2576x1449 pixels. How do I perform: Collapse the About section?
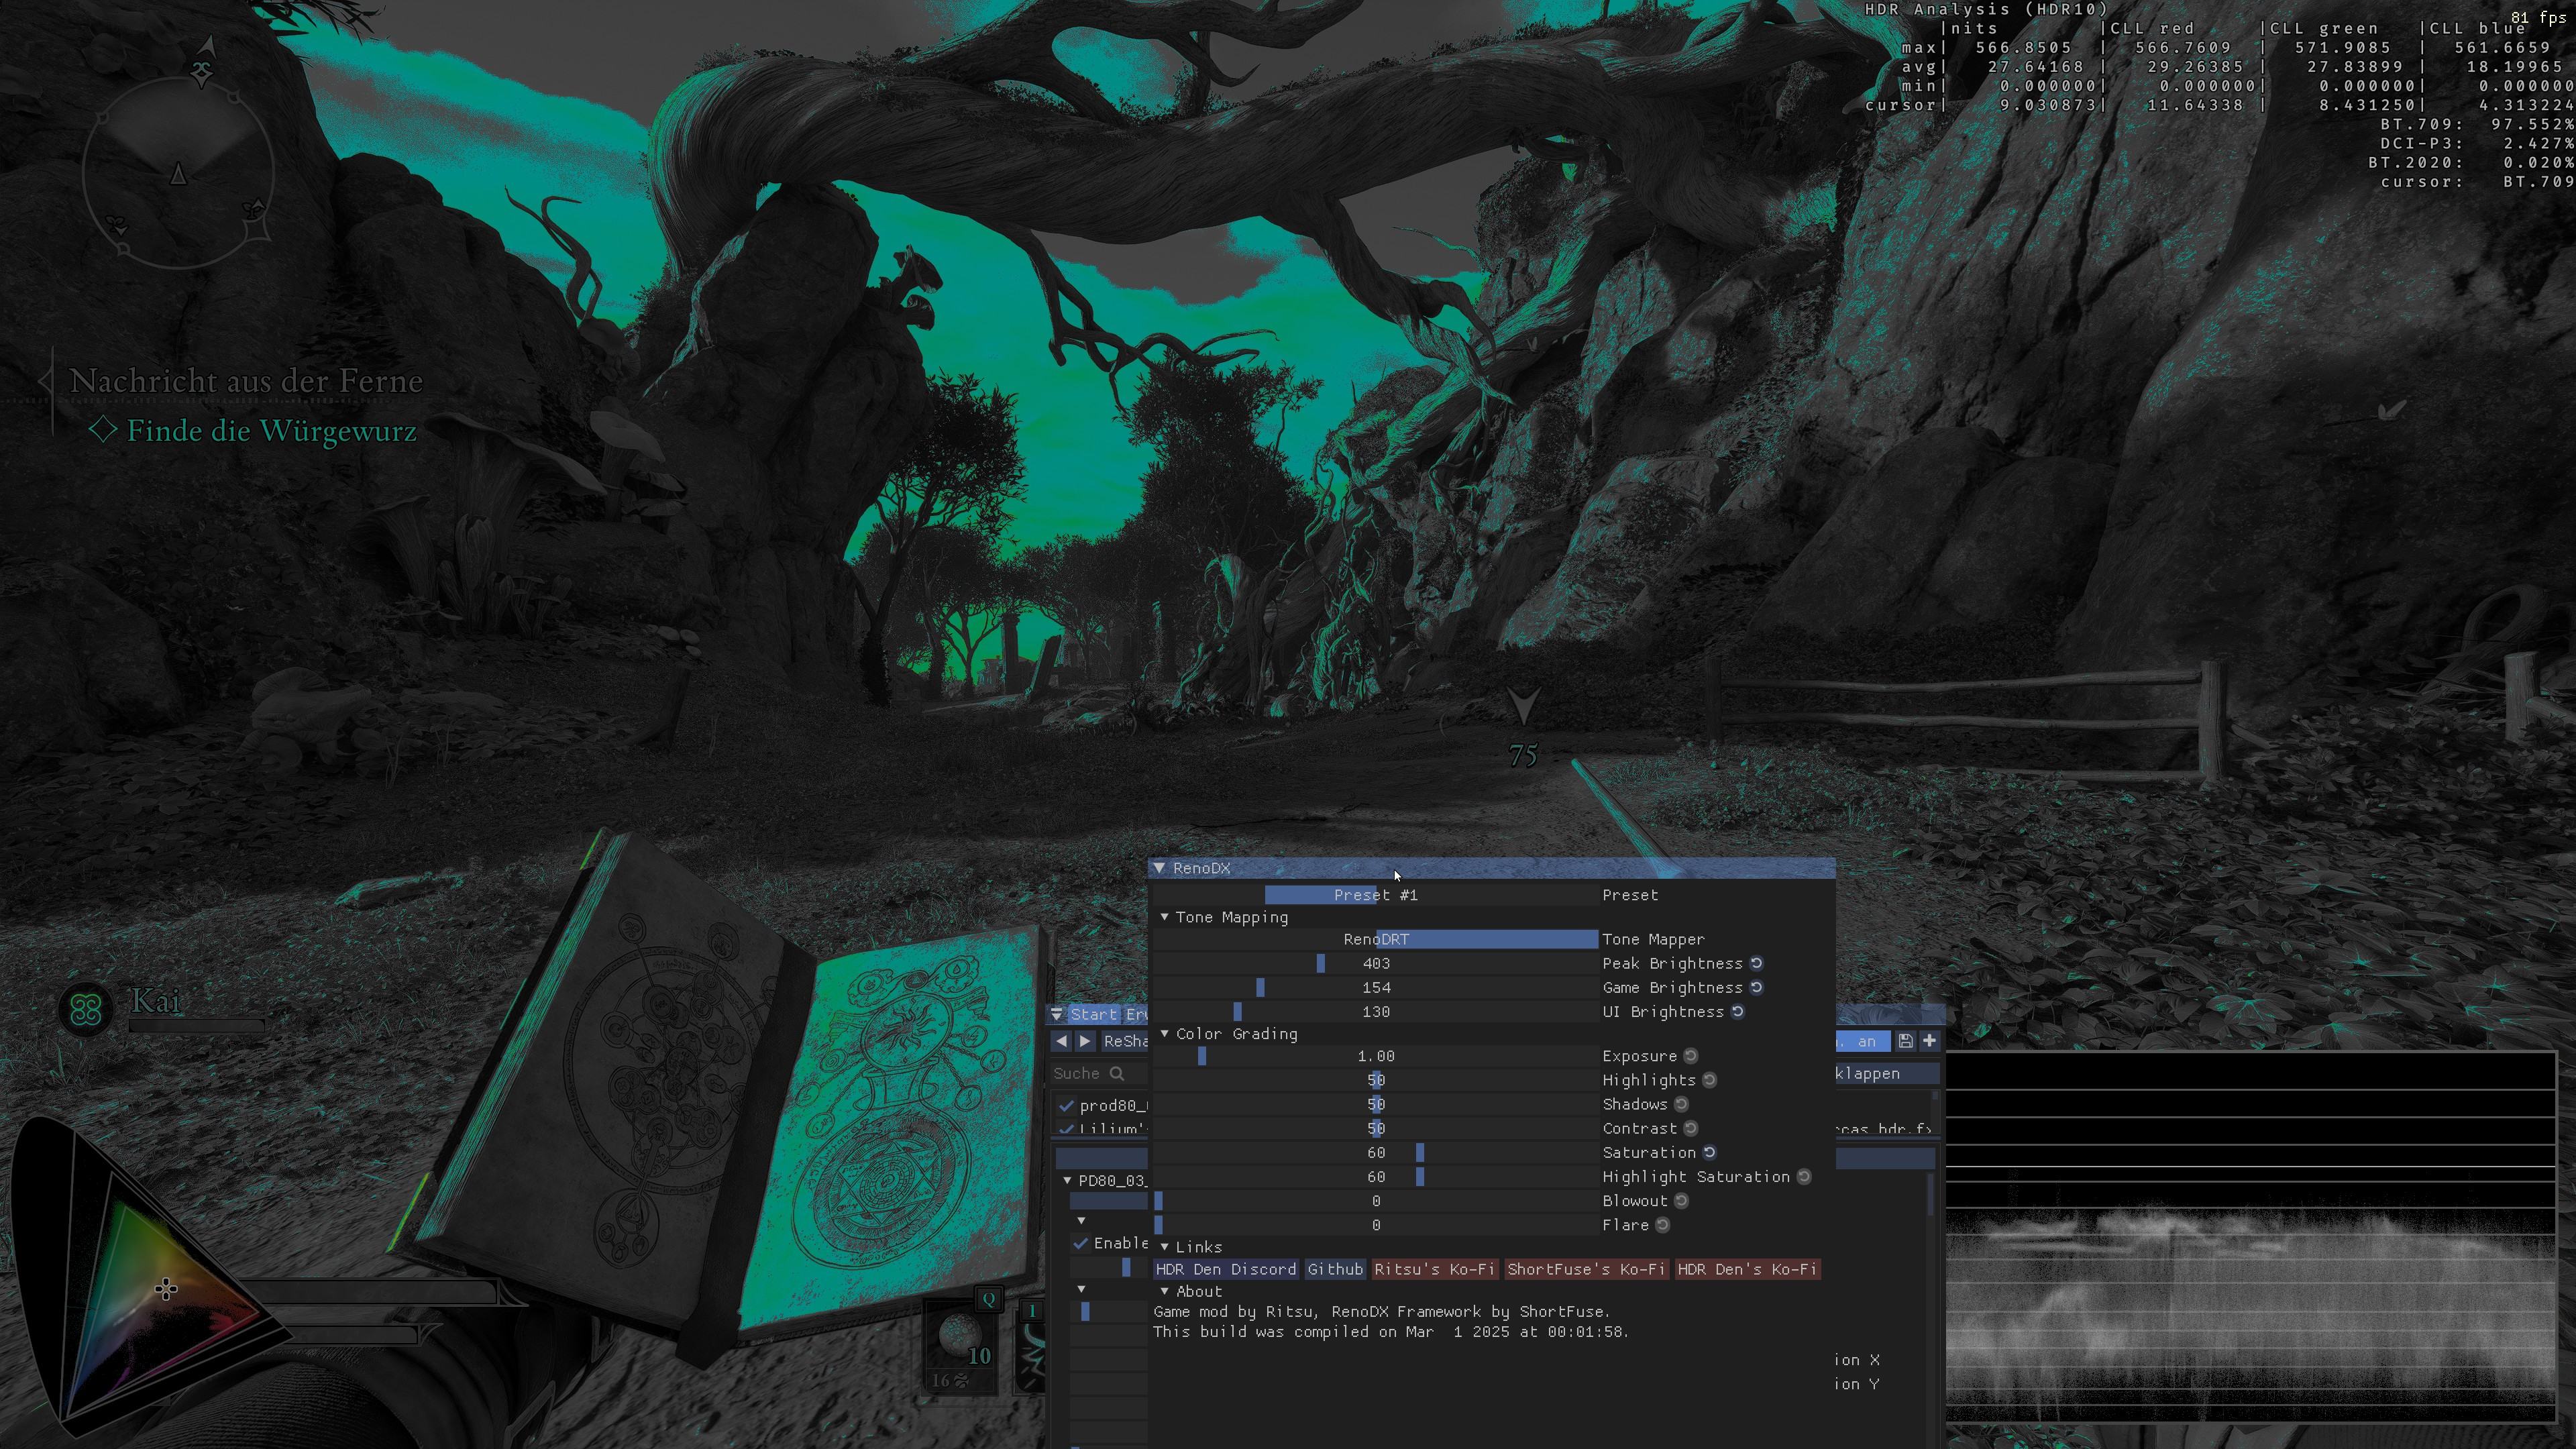tap(1164, 1291)
